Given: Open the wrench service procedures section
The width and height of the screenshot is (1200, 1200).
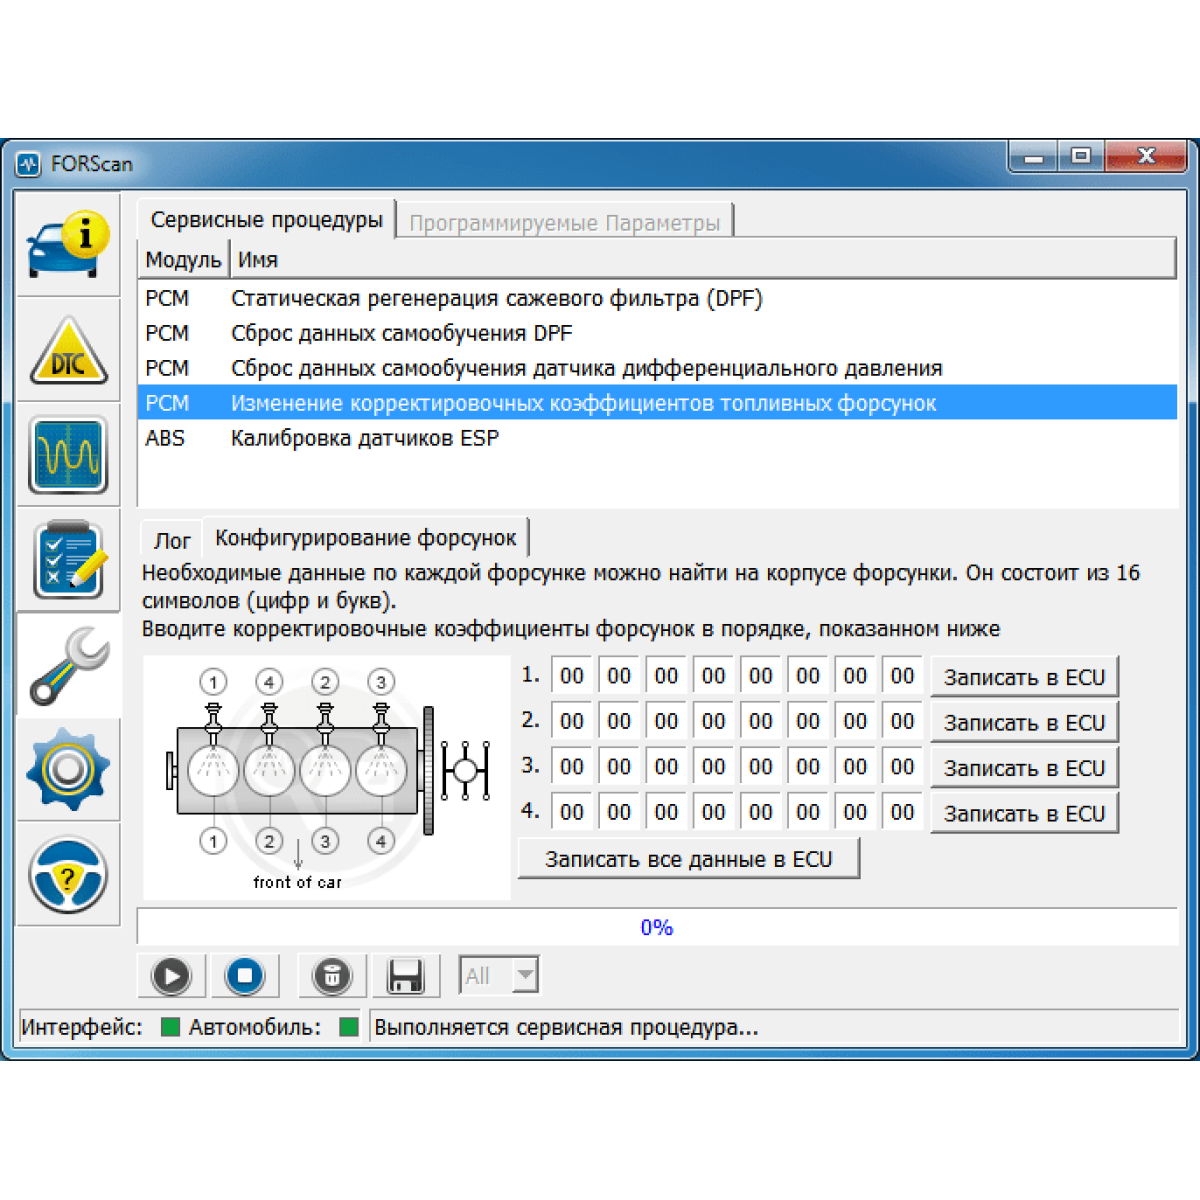Looking at the screenshot, I should click(x=67, y=665).
